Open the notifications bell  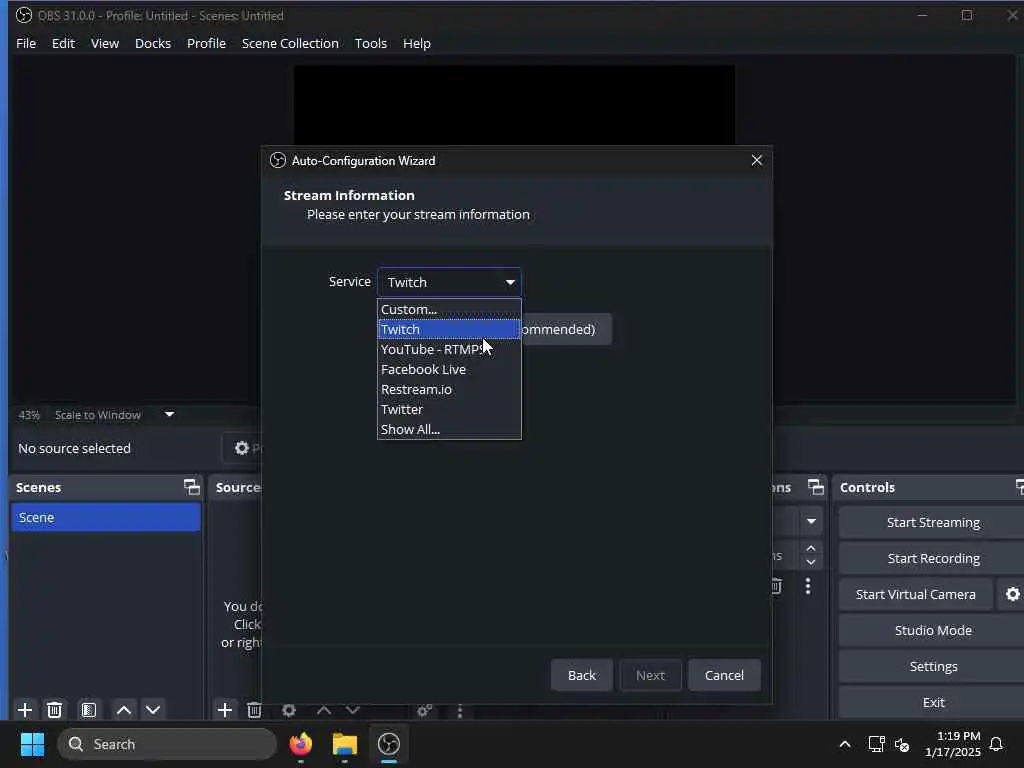coord(997,744)
